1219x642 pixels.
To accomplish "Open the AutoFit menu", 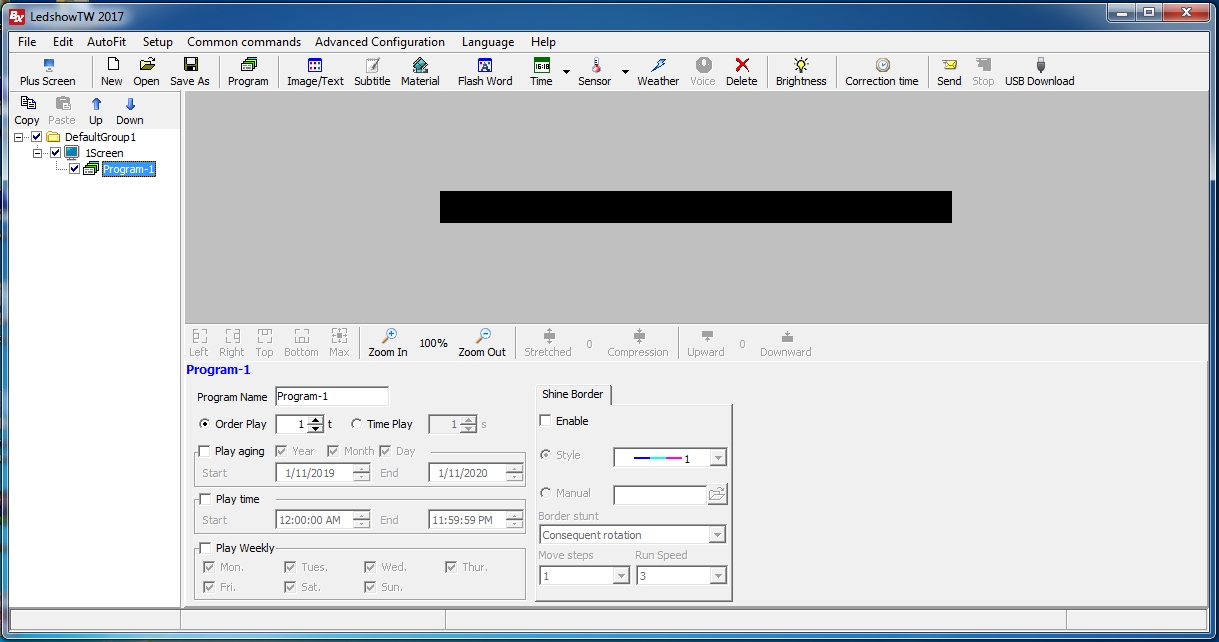I will (x=106, y=42).
